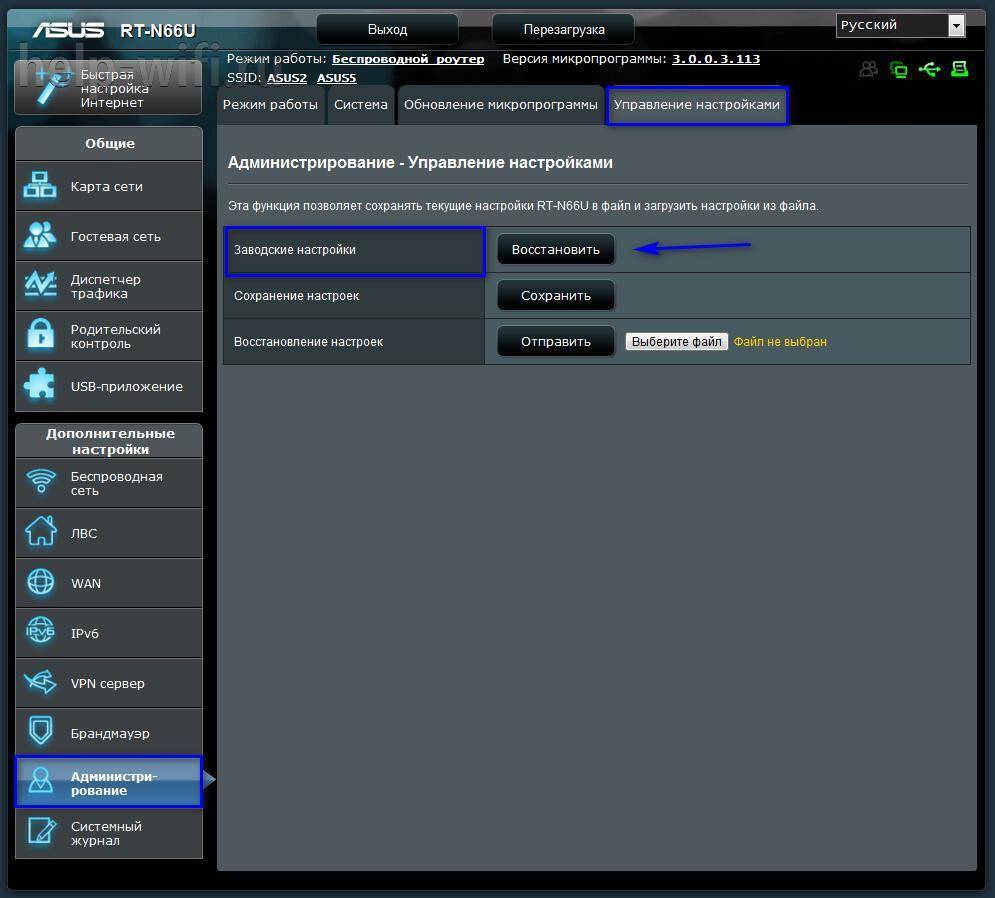Select the Родительский контроль padlock icon

tap(41, 336)
